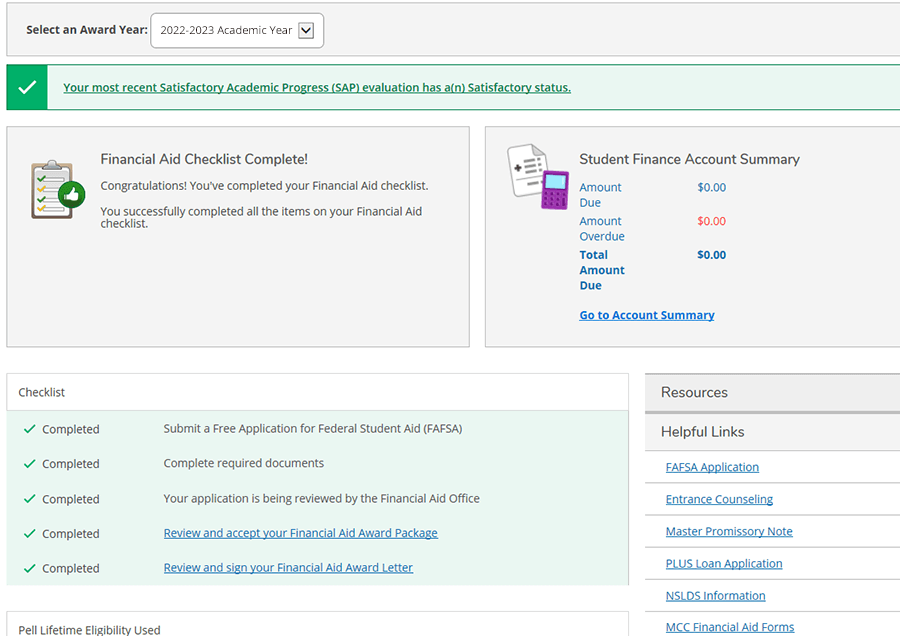Click the checkmark beside Complete required documents

click(x=30, y=463)
